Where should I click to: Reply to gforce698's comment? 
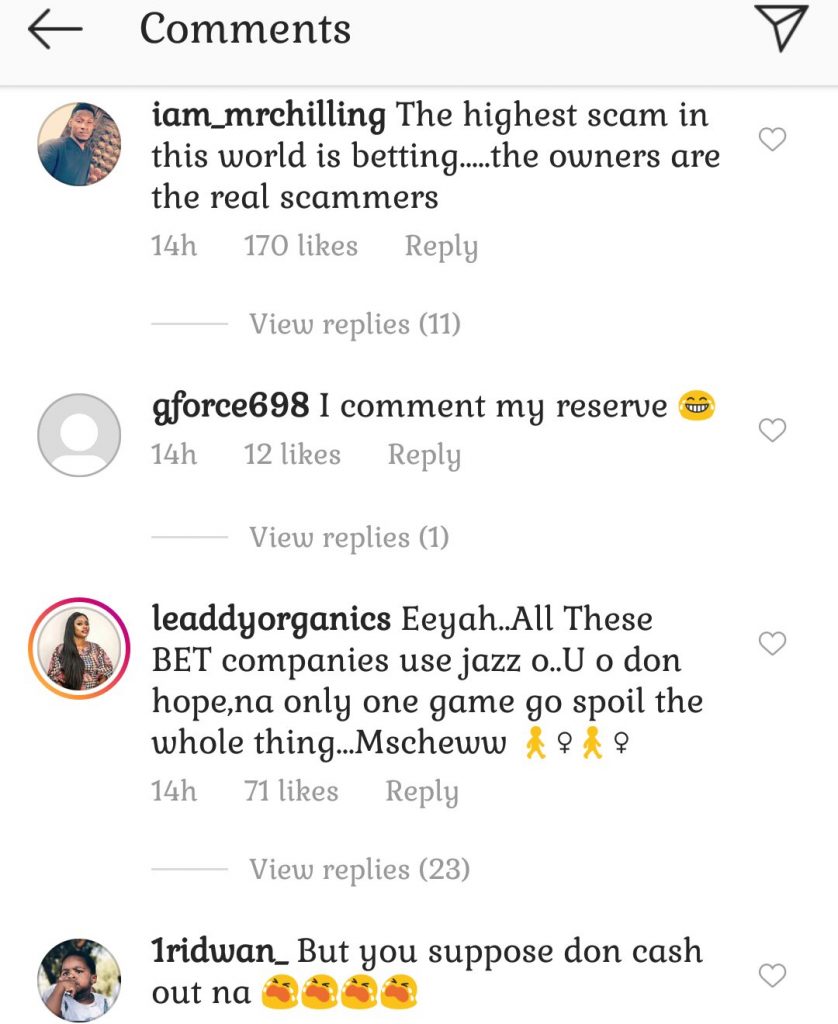coord(424,455)
